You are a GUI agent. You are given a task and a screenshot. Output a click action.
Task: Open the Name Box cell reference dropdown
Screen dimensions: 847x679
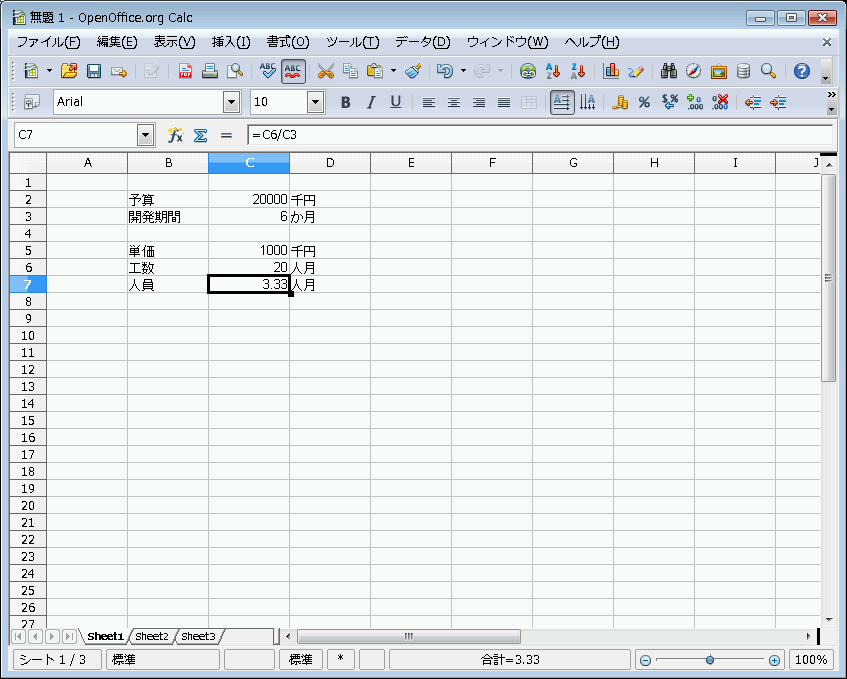(x=146, y=135)
